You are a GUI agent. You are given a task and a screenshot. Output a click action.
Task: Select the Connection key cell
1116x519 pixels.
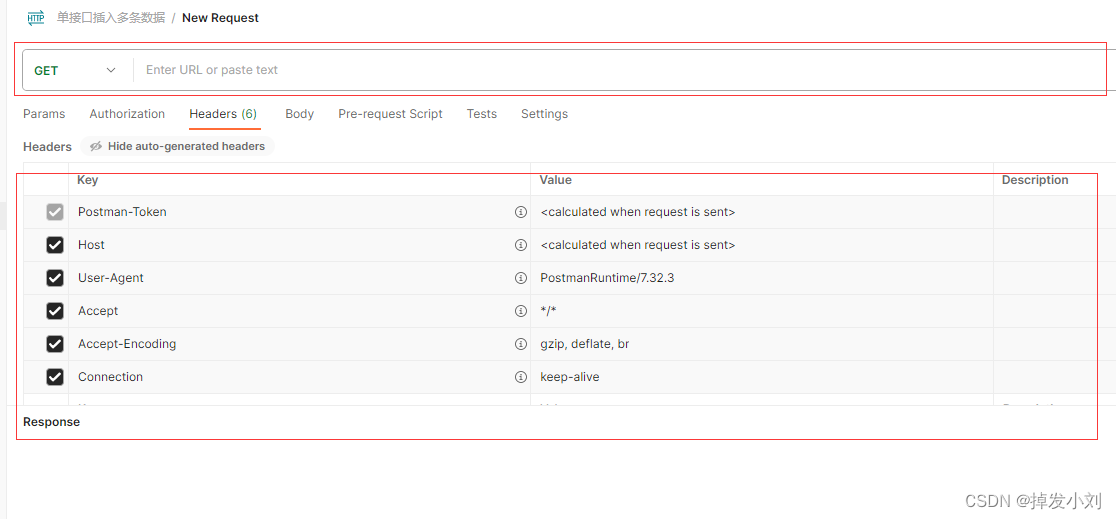[299, 377]
